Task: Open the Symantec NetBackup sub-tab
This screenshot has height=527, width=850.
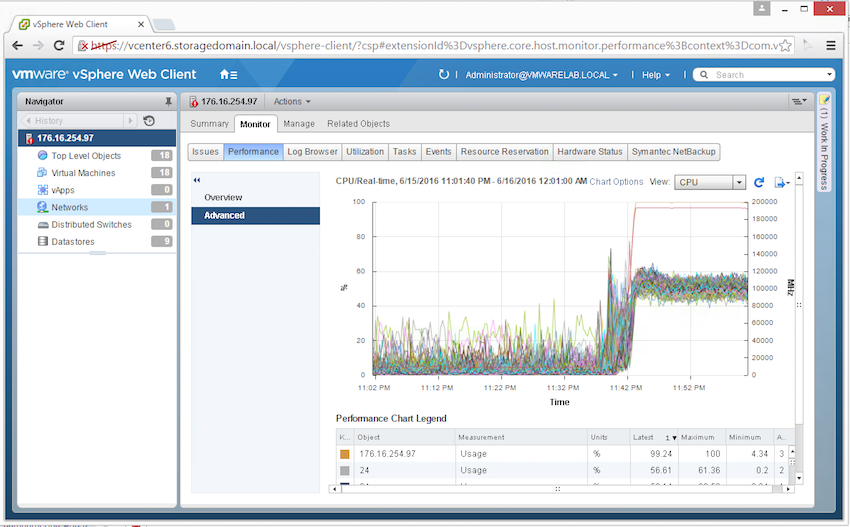Action: click(674, 152)
